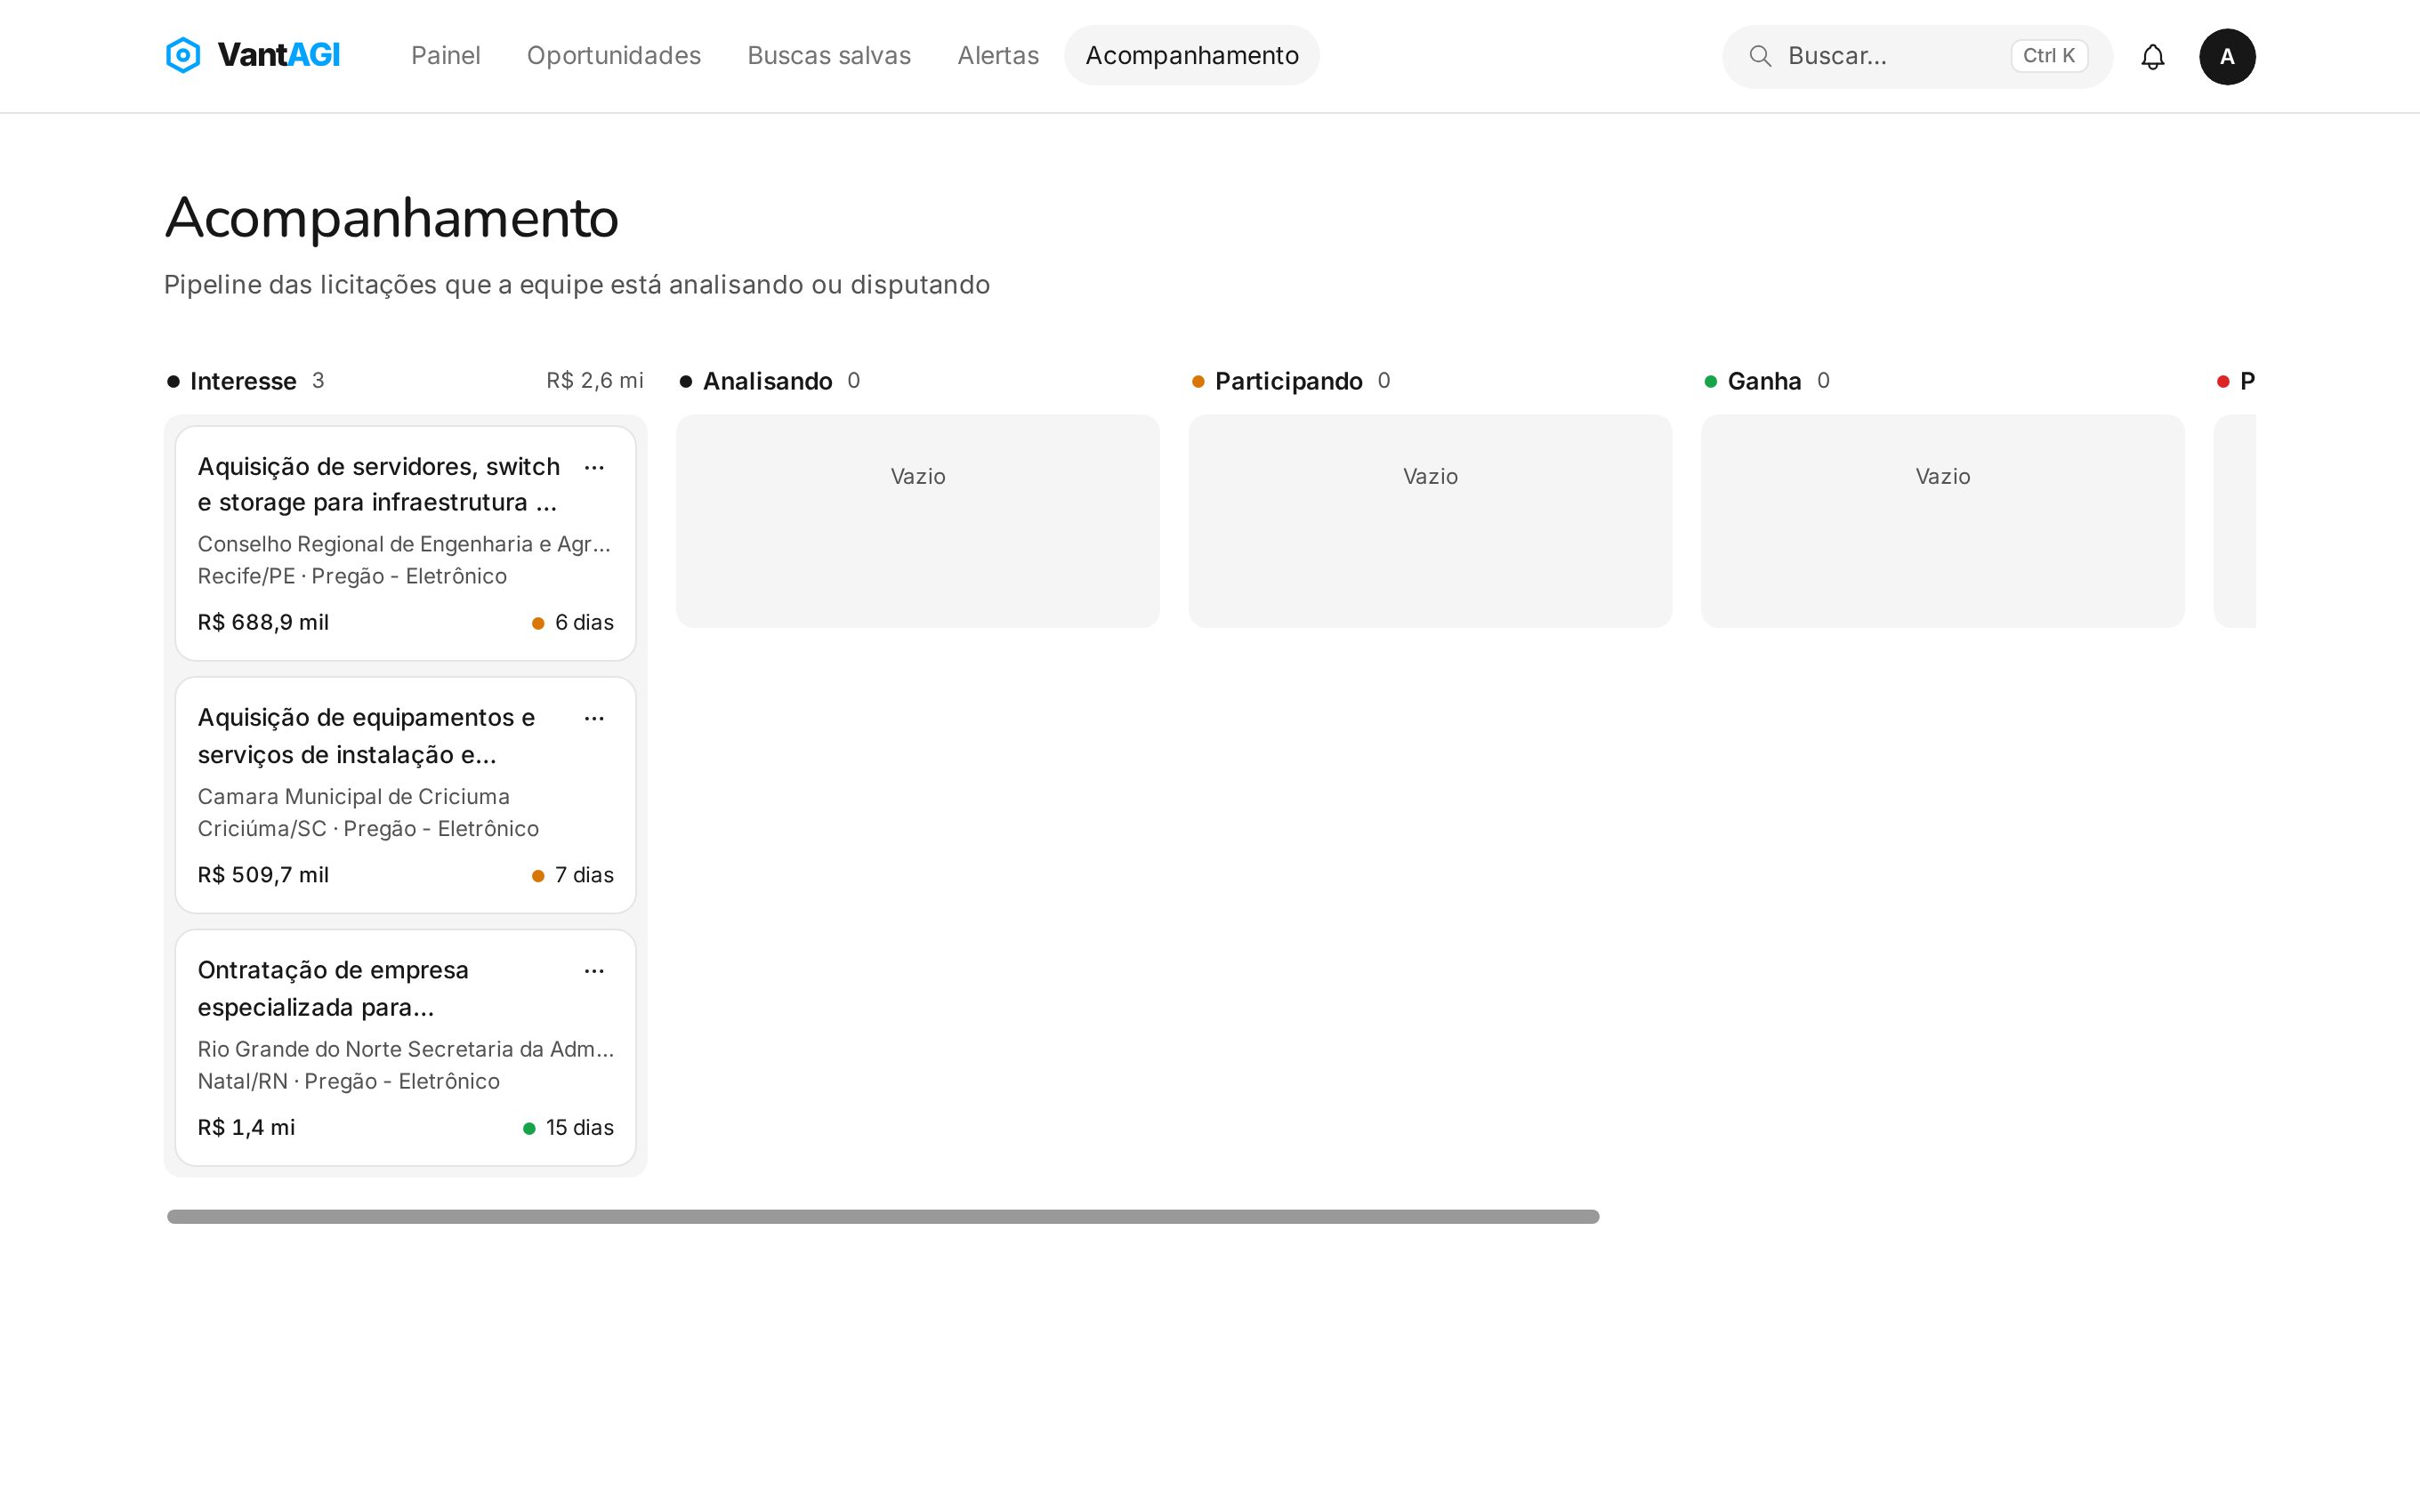
Task: Click Recife/PE Pregão Eletrônico line
Action: tap(352, 576)
